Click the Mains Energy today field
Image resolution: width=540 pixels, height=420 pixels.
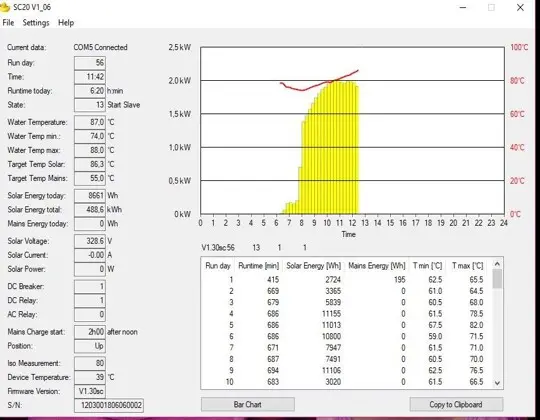point(90,224)
